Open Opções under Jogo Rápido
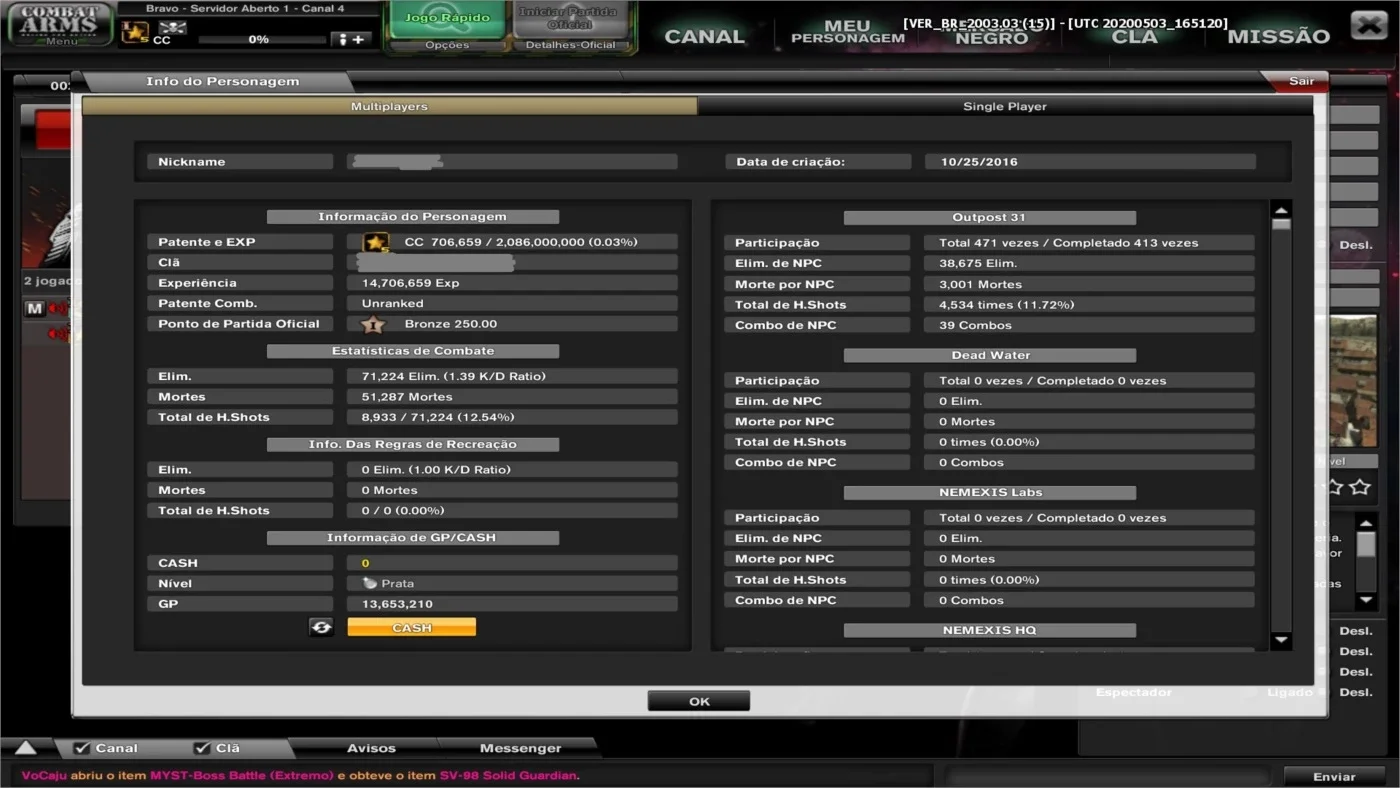1400x788 pixels. [x=447, y=45]
